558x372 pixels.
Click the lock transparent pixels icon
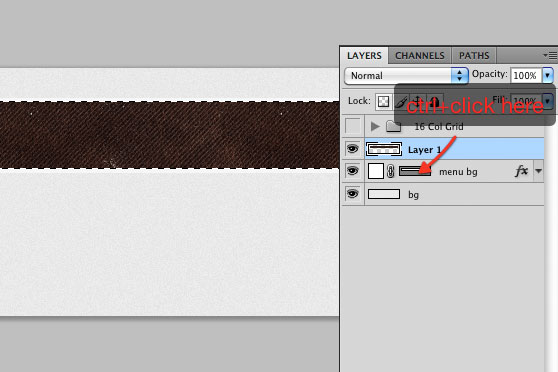383,102
